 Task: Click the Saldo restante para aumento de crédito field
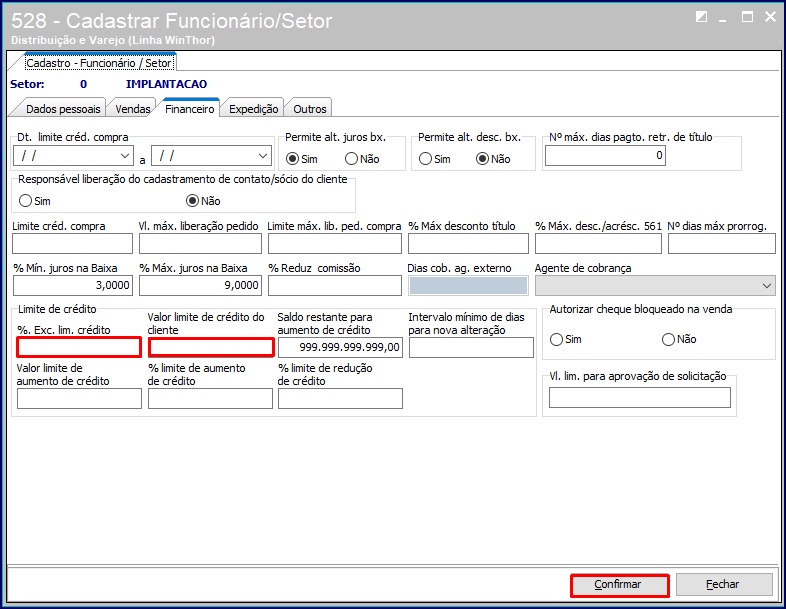(x=340, y=347)
